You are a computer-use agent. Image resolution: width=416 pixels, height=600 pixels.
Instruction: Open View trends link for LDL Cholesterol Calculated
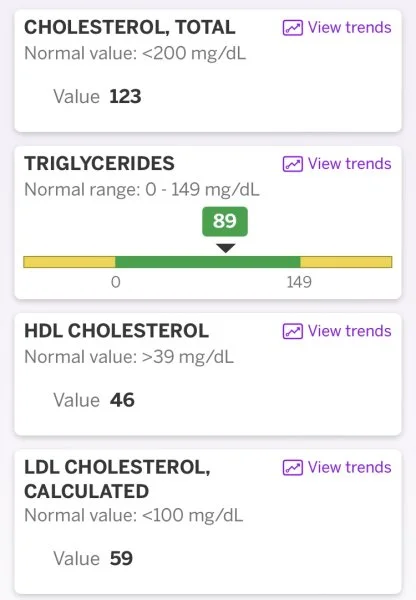[337, 467]
